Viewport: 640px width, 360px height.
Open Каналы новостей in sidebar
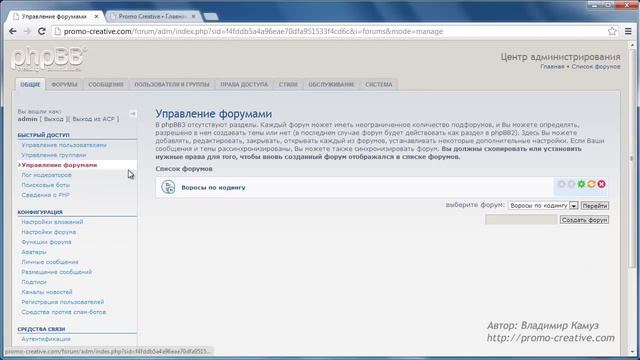click(47, 292)
